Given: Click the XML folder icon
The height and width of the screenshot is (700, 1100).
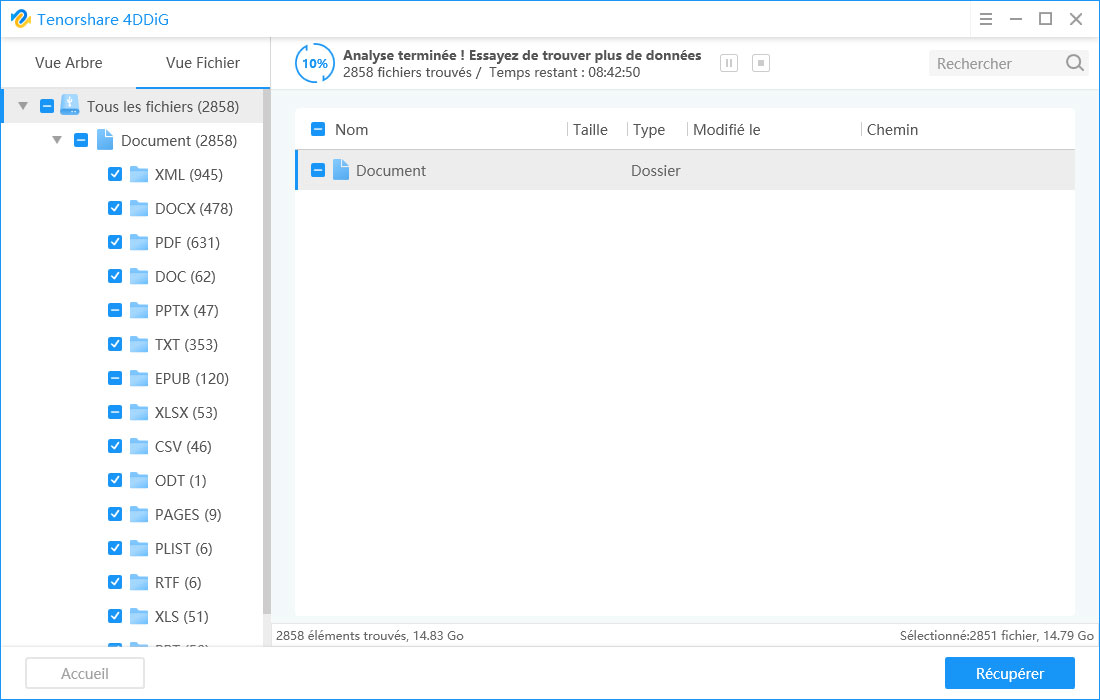Looking at the screenshot, I should (x=139, y=174).
